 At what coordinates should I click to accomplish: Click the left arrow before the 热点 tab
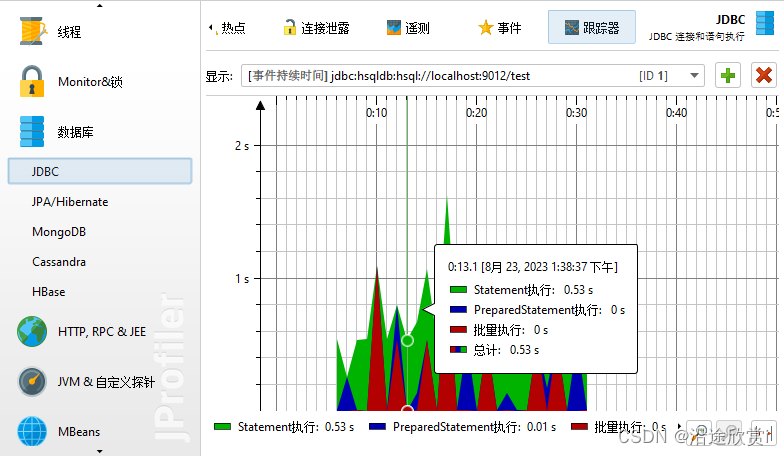point(210,28)
